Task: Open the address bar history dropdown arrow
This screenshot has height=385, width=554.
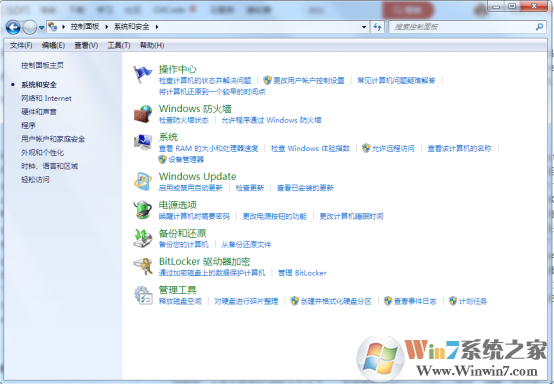Action: (364, 27)
